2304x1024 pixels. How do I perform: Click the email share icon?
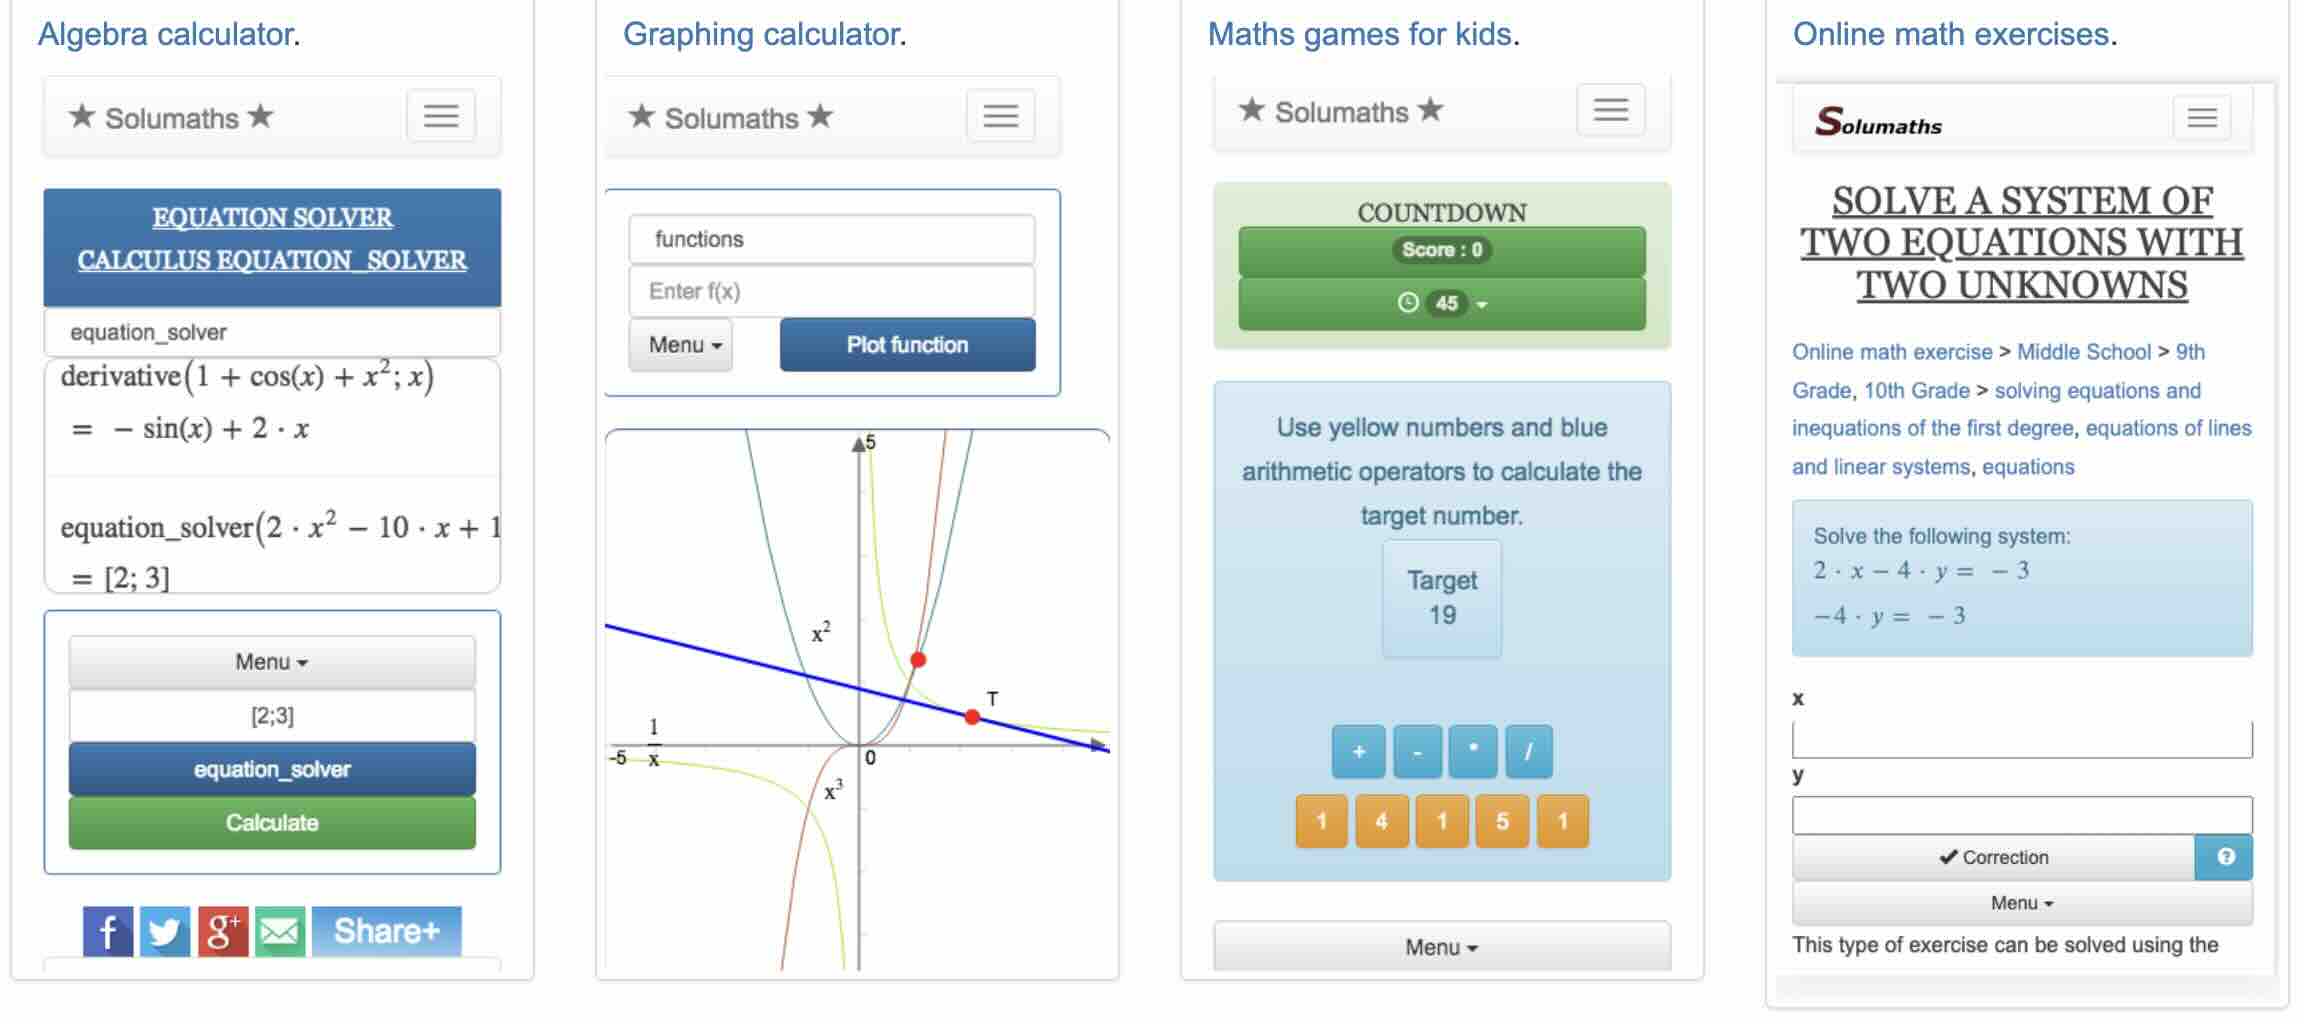coord(282,930)
